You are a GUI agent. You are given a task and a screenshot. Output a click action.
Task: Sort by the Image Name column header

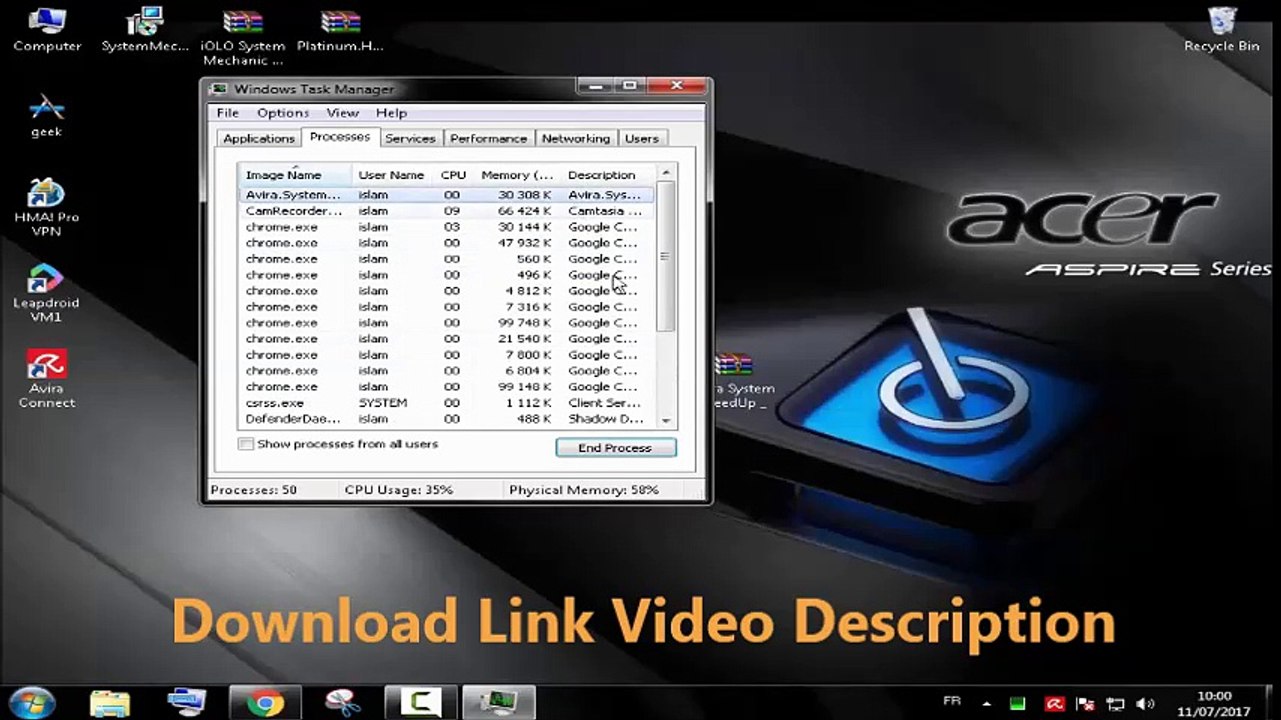click(x=295, y=175)
